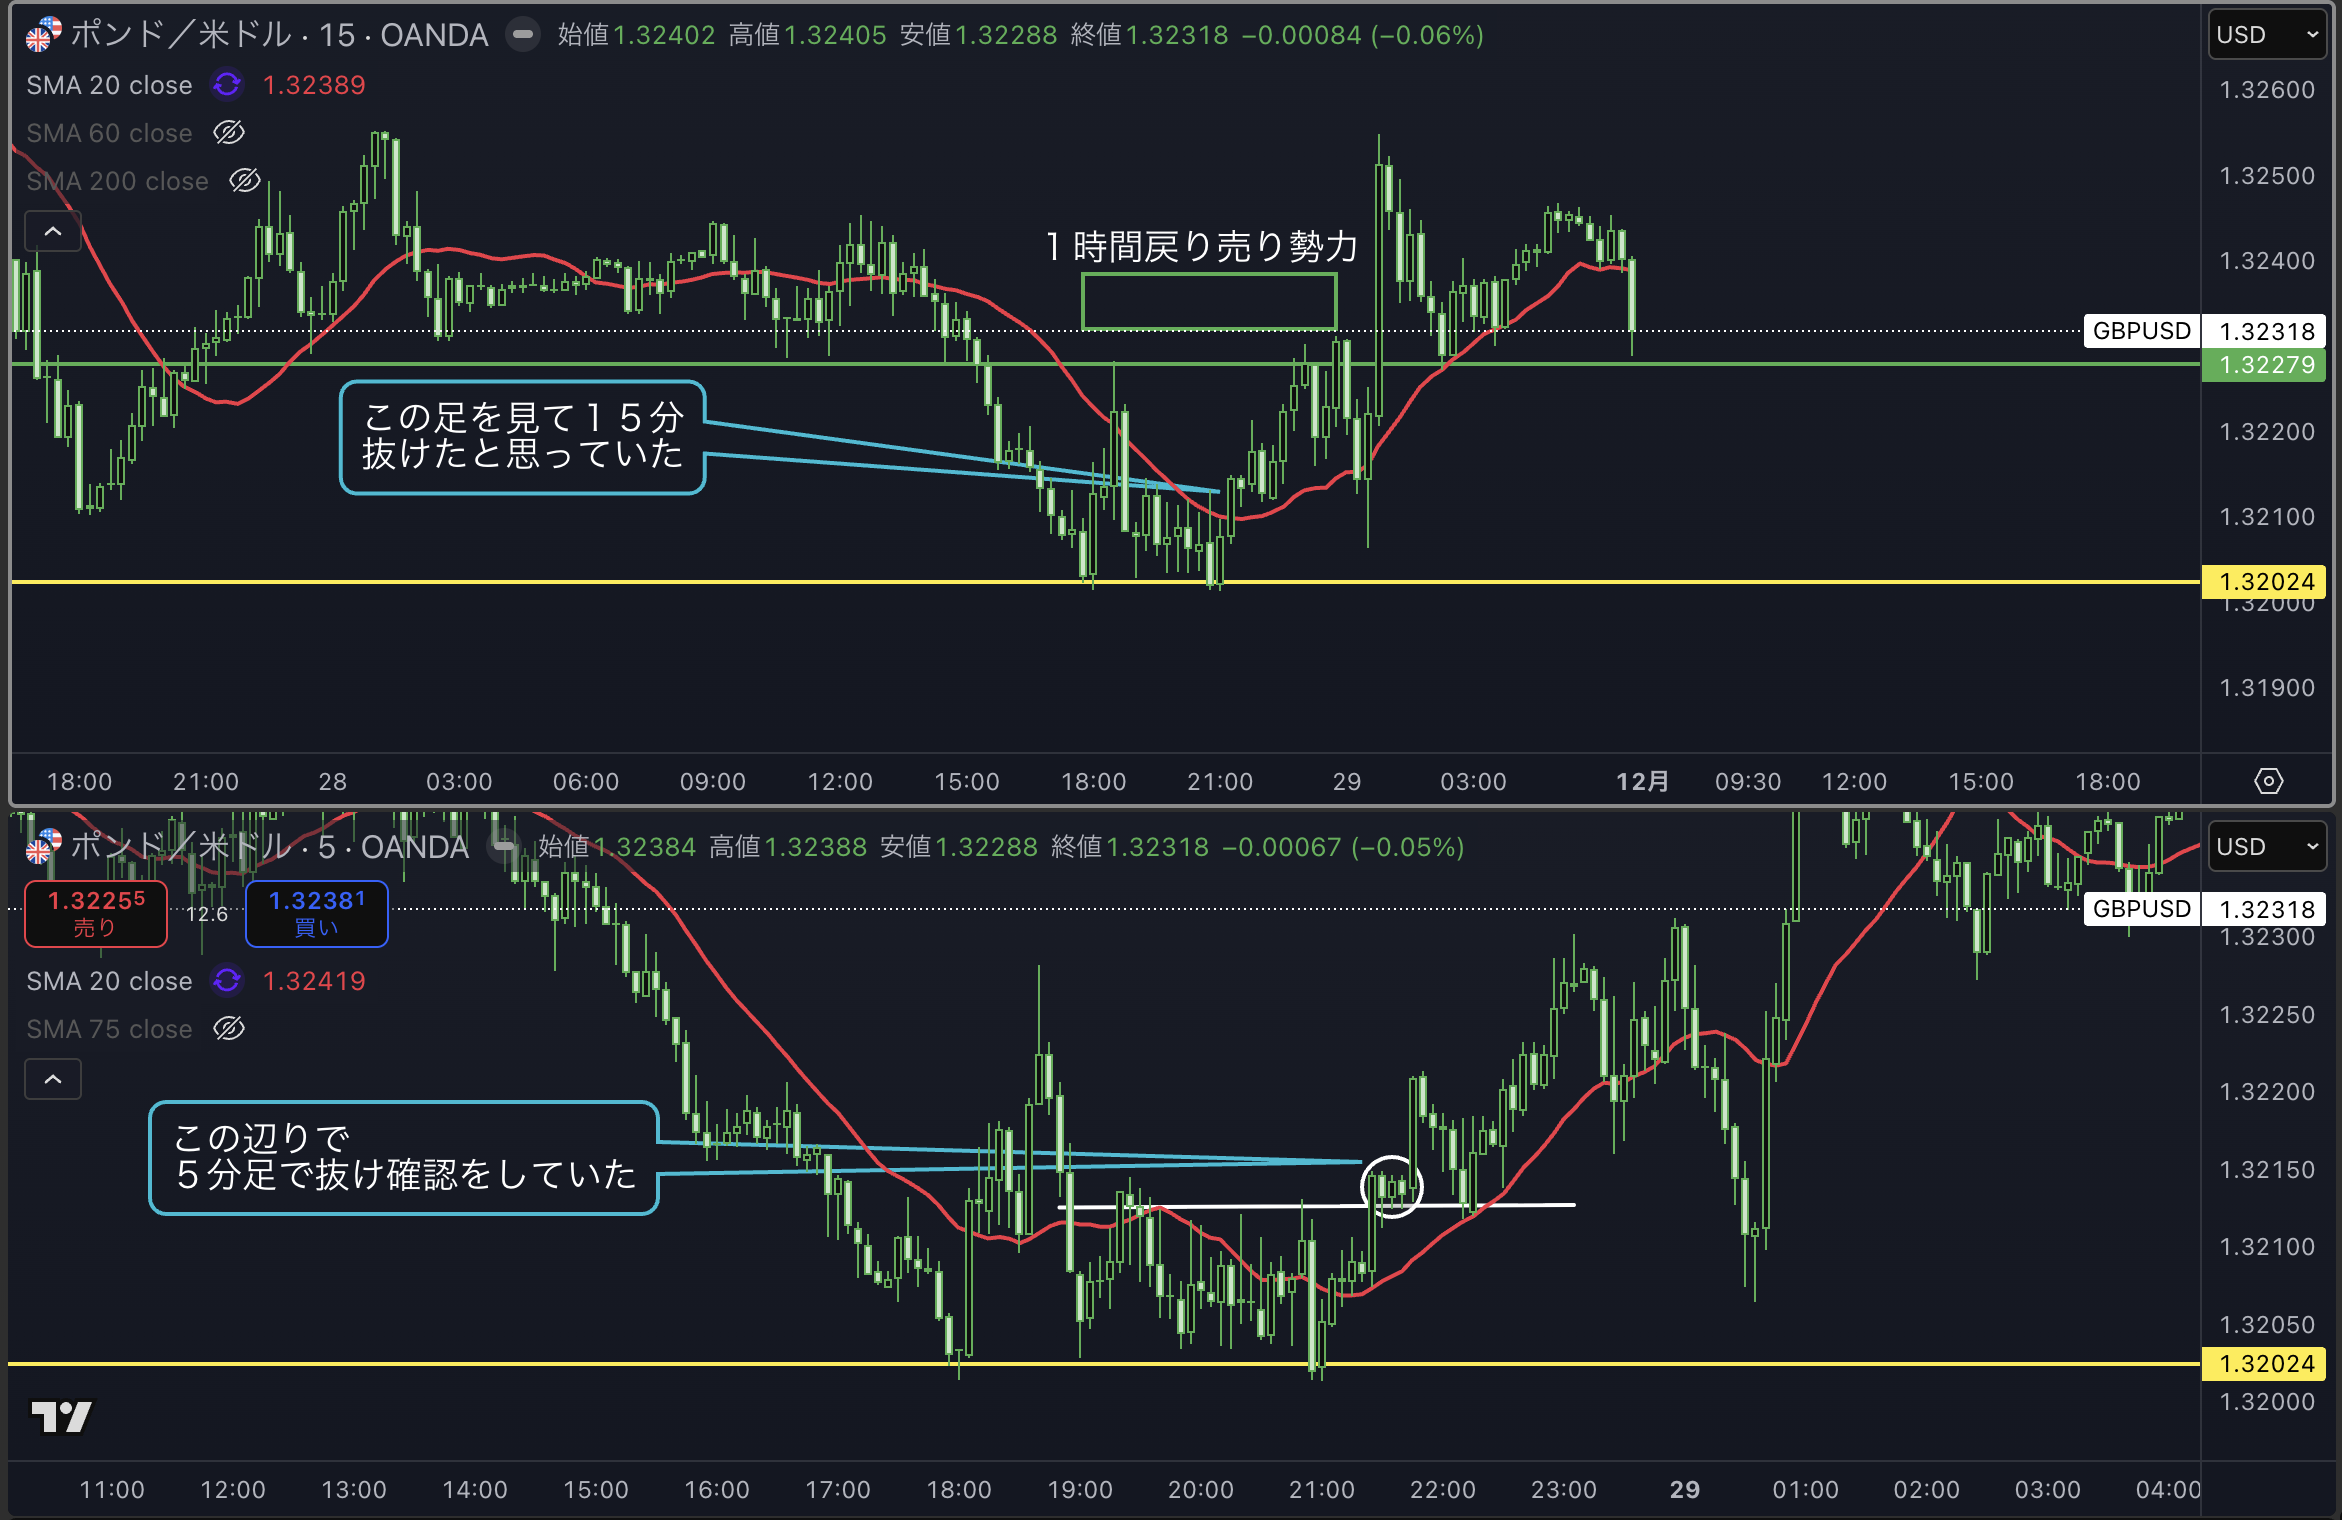Click the 1.32255 sell button

click(x=96, y=913)
